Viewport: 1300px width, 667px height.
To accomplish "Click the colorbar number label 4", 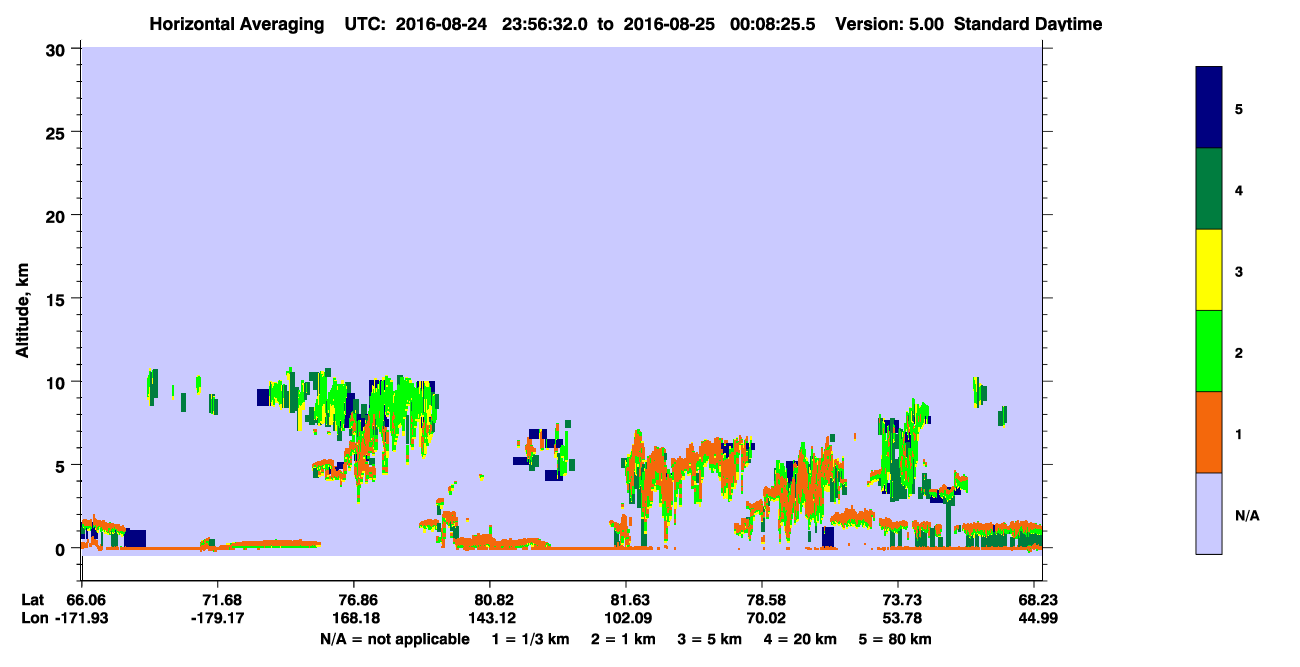I will tap(1239, 189).
